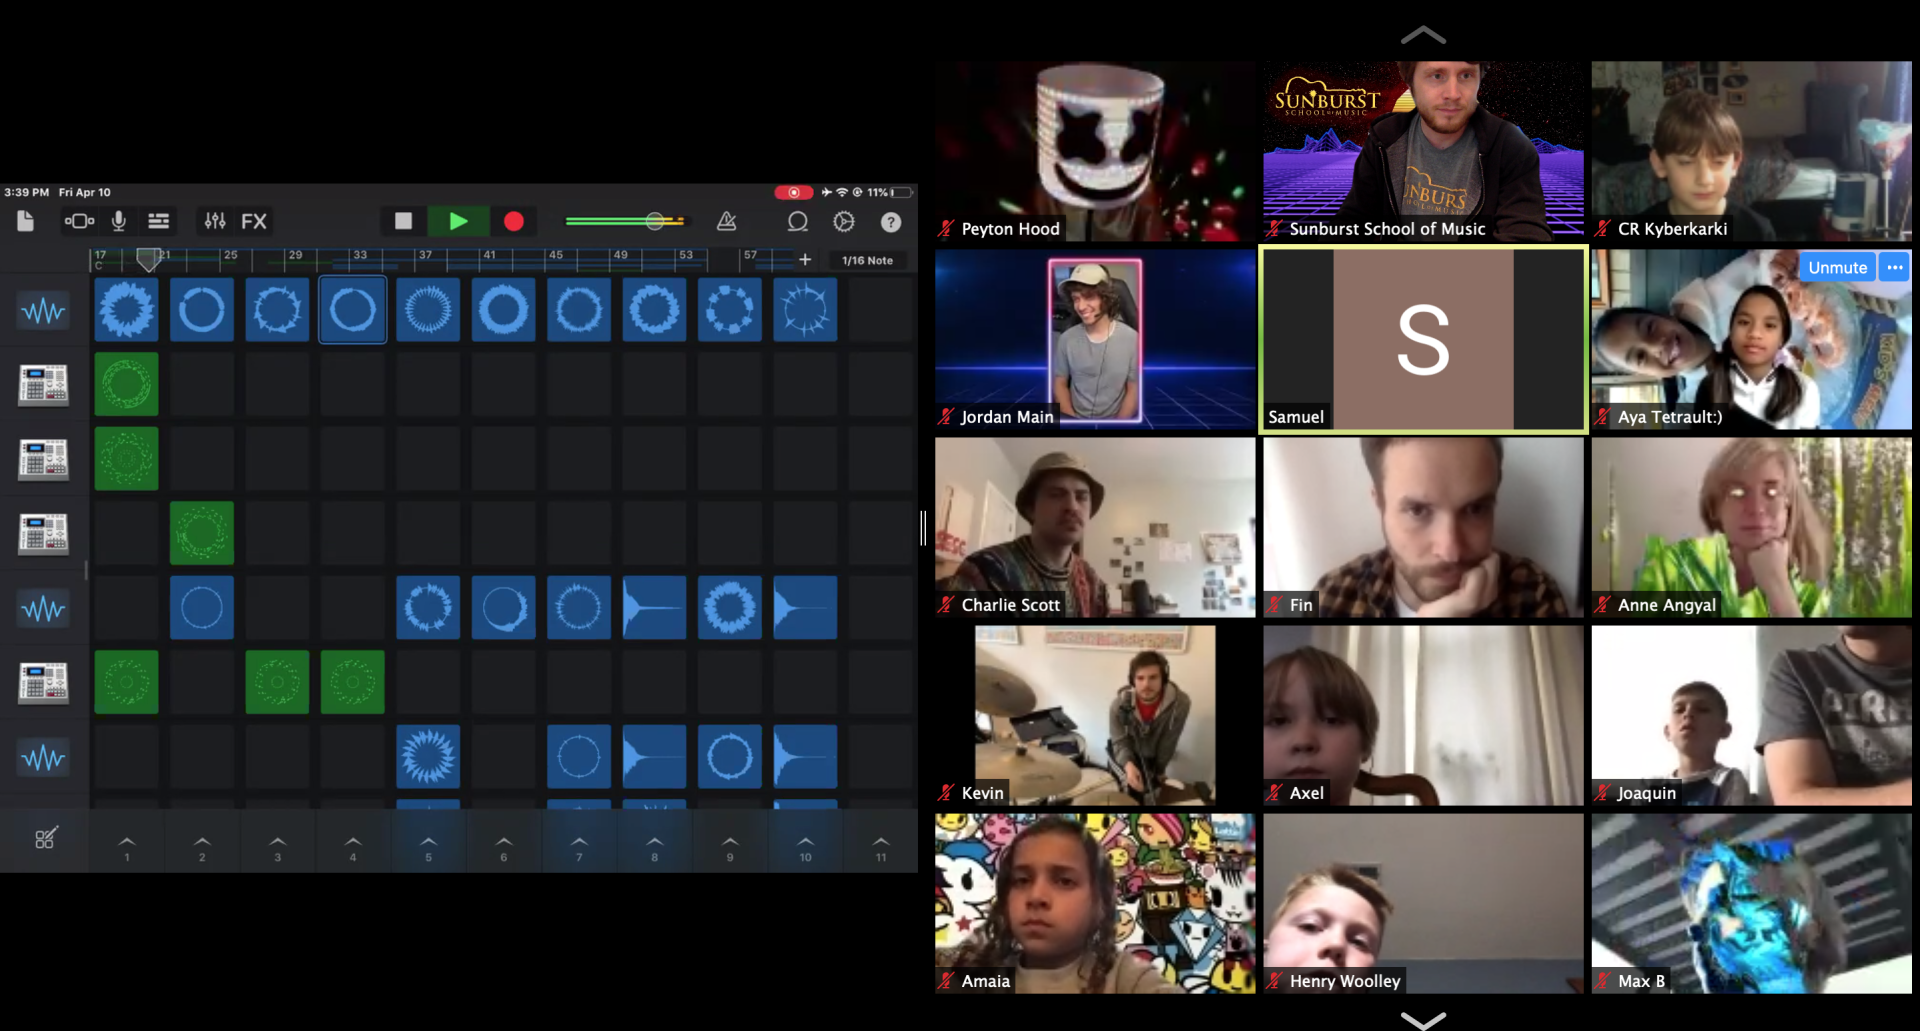Open the Edit Cells grid icon

point(46,838)
